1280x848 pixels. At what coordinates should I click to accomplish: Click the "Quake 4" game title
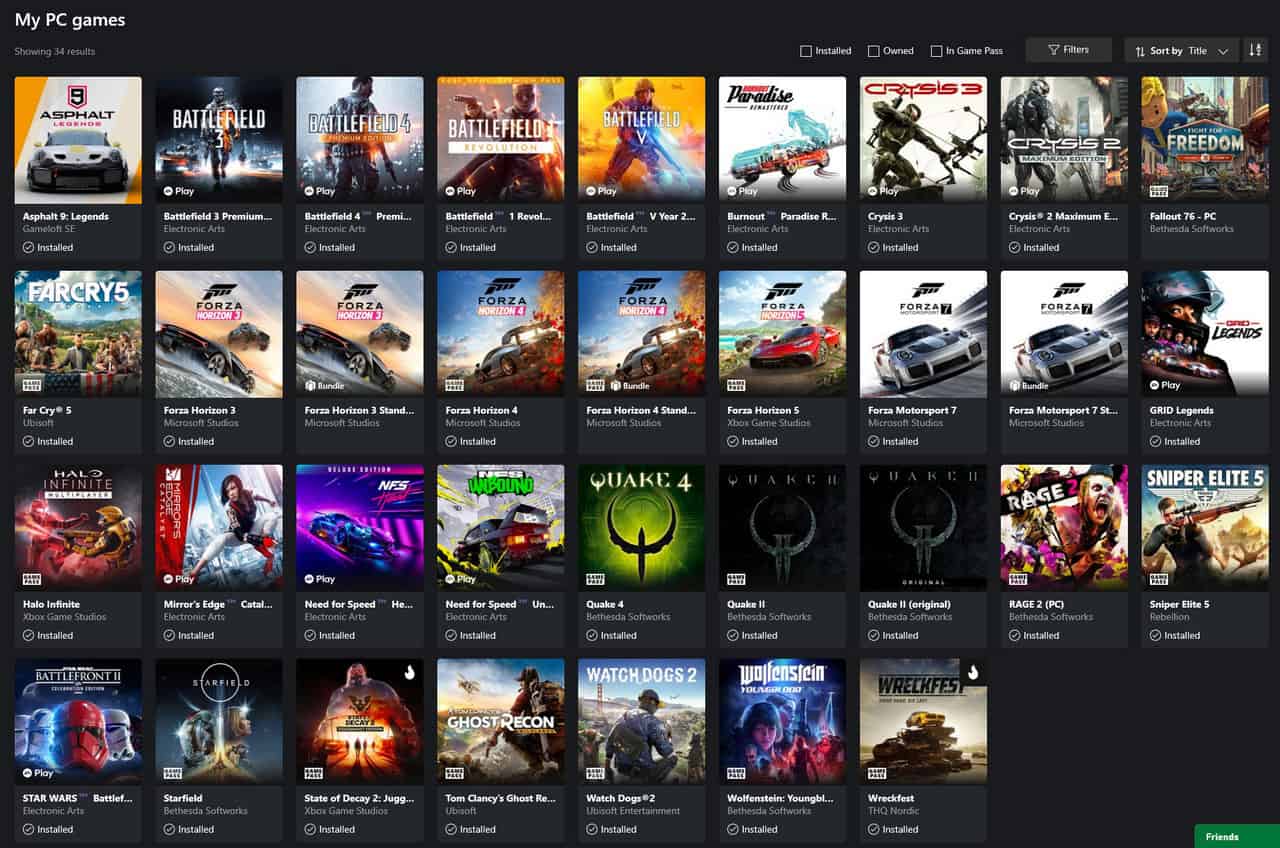pyautogui.click(x=605, y=604)
